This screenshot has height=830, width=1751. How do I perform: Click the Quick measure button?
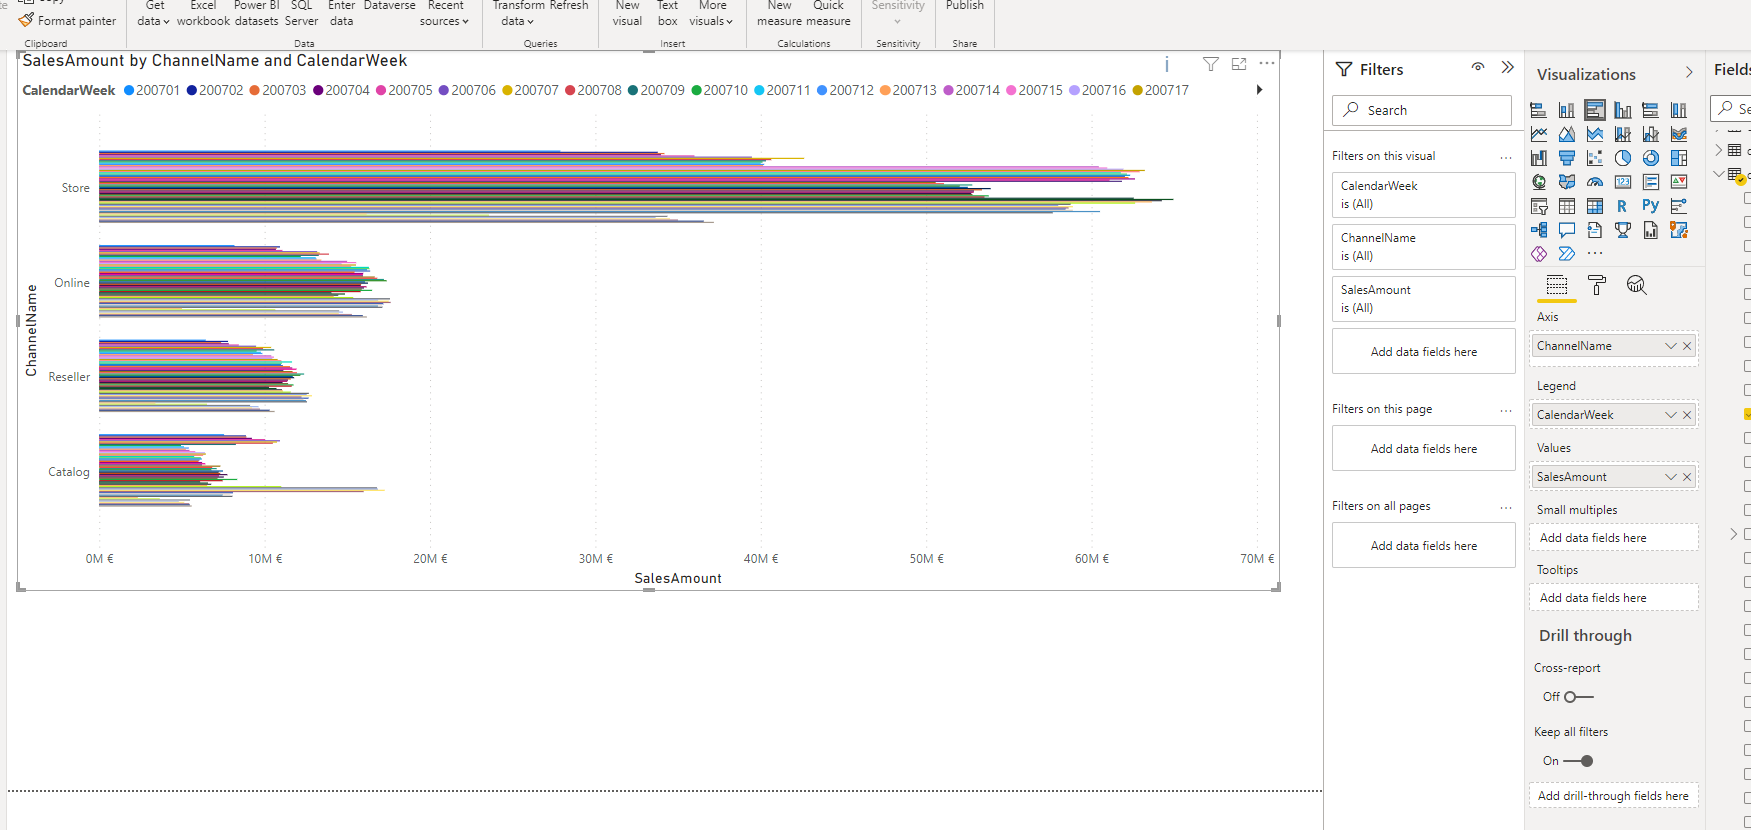tap(828, 13)
